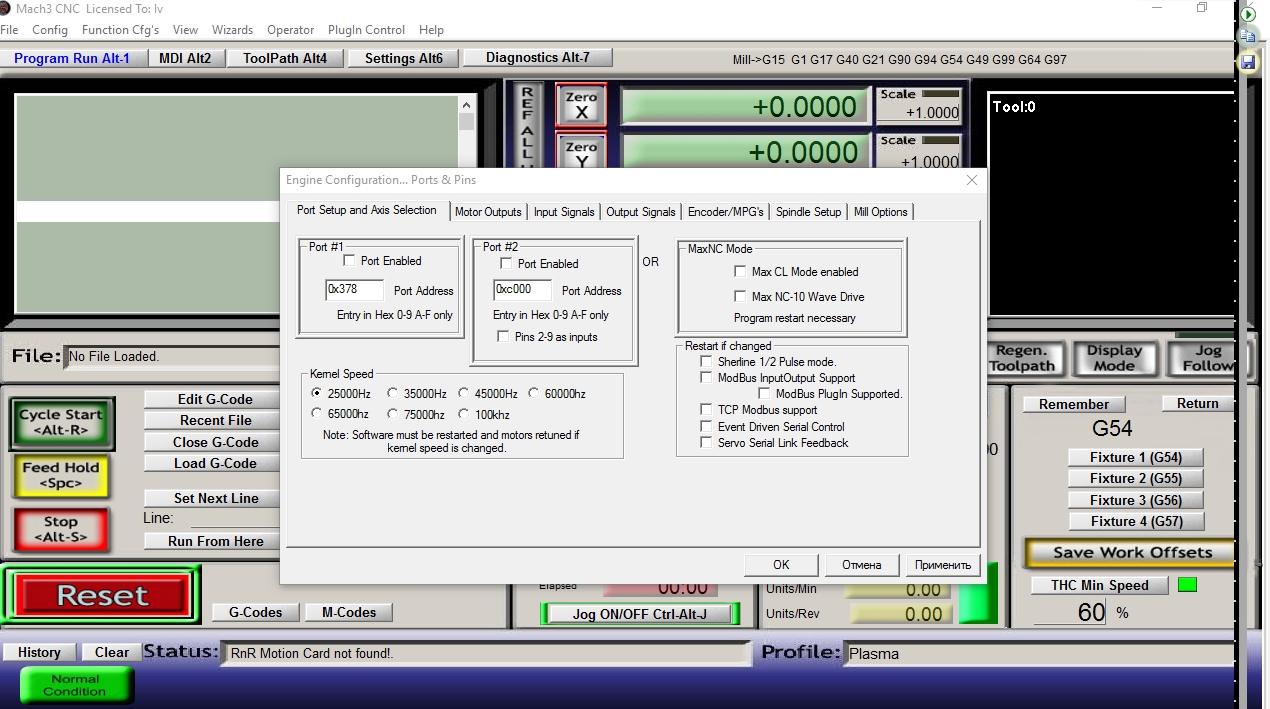Switch to ToolPath Alt4 screen
Screen dimensions: 1270x709
point(285,58)
